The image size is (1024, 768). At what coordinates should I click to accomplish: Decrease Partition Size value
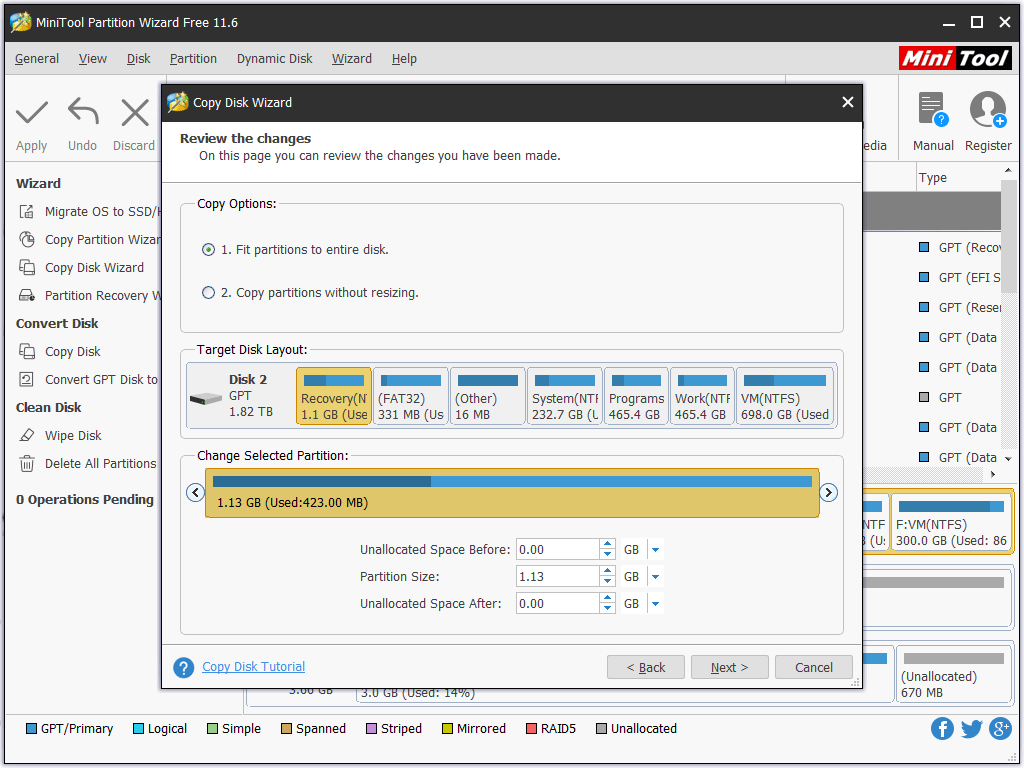(607, 582)
